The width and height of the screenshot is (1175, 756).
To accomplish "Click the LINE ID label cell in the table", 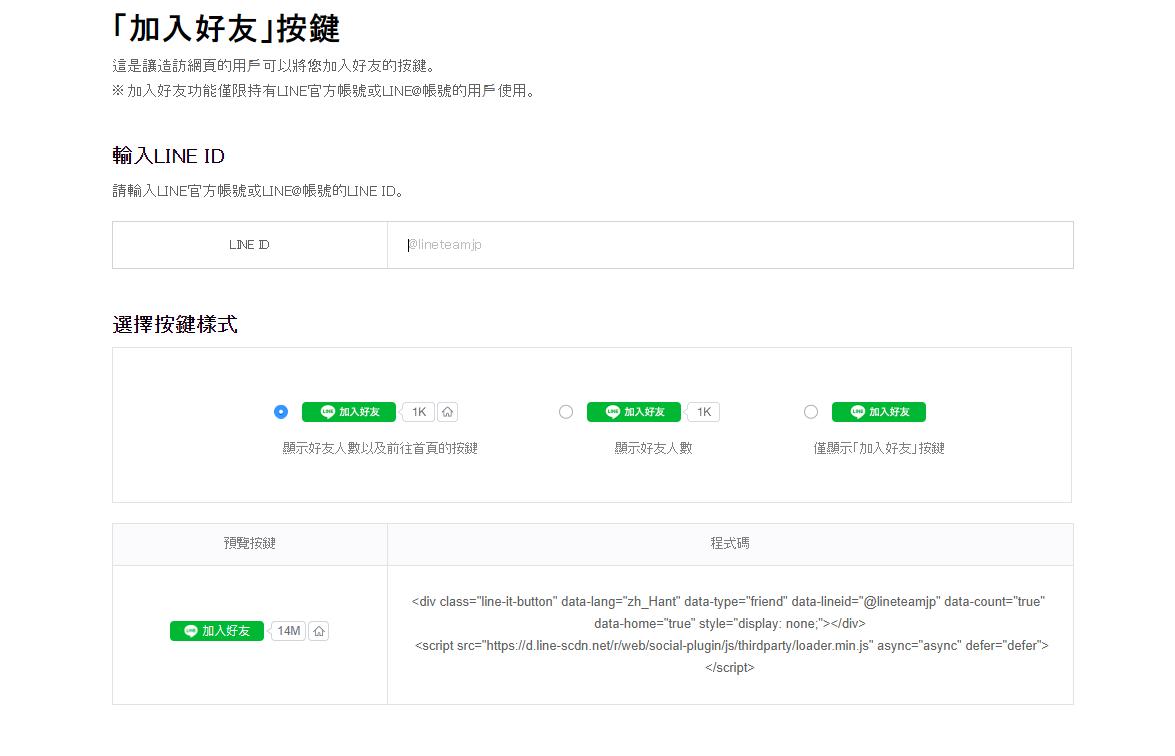I will tap(249, 244).
